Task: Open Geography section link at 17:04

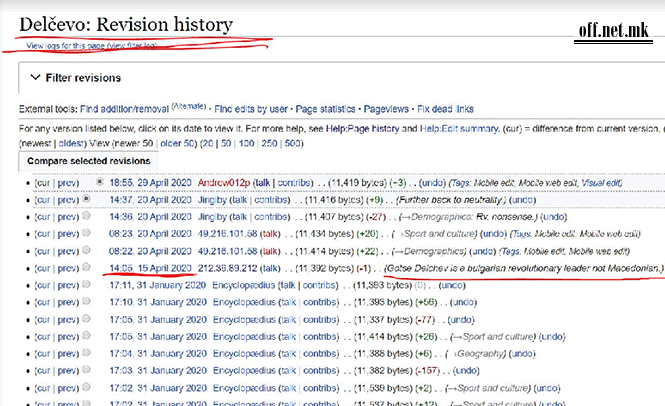Action: click(478, 353)
